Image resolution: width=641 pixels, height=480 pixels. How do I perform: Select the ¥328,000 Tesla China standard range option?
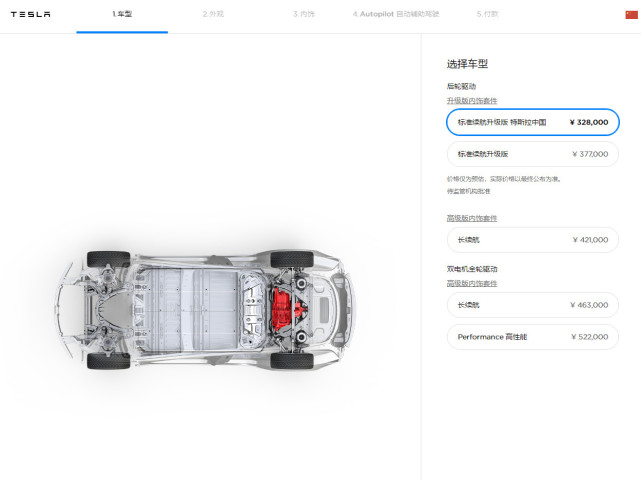[533, 122]
